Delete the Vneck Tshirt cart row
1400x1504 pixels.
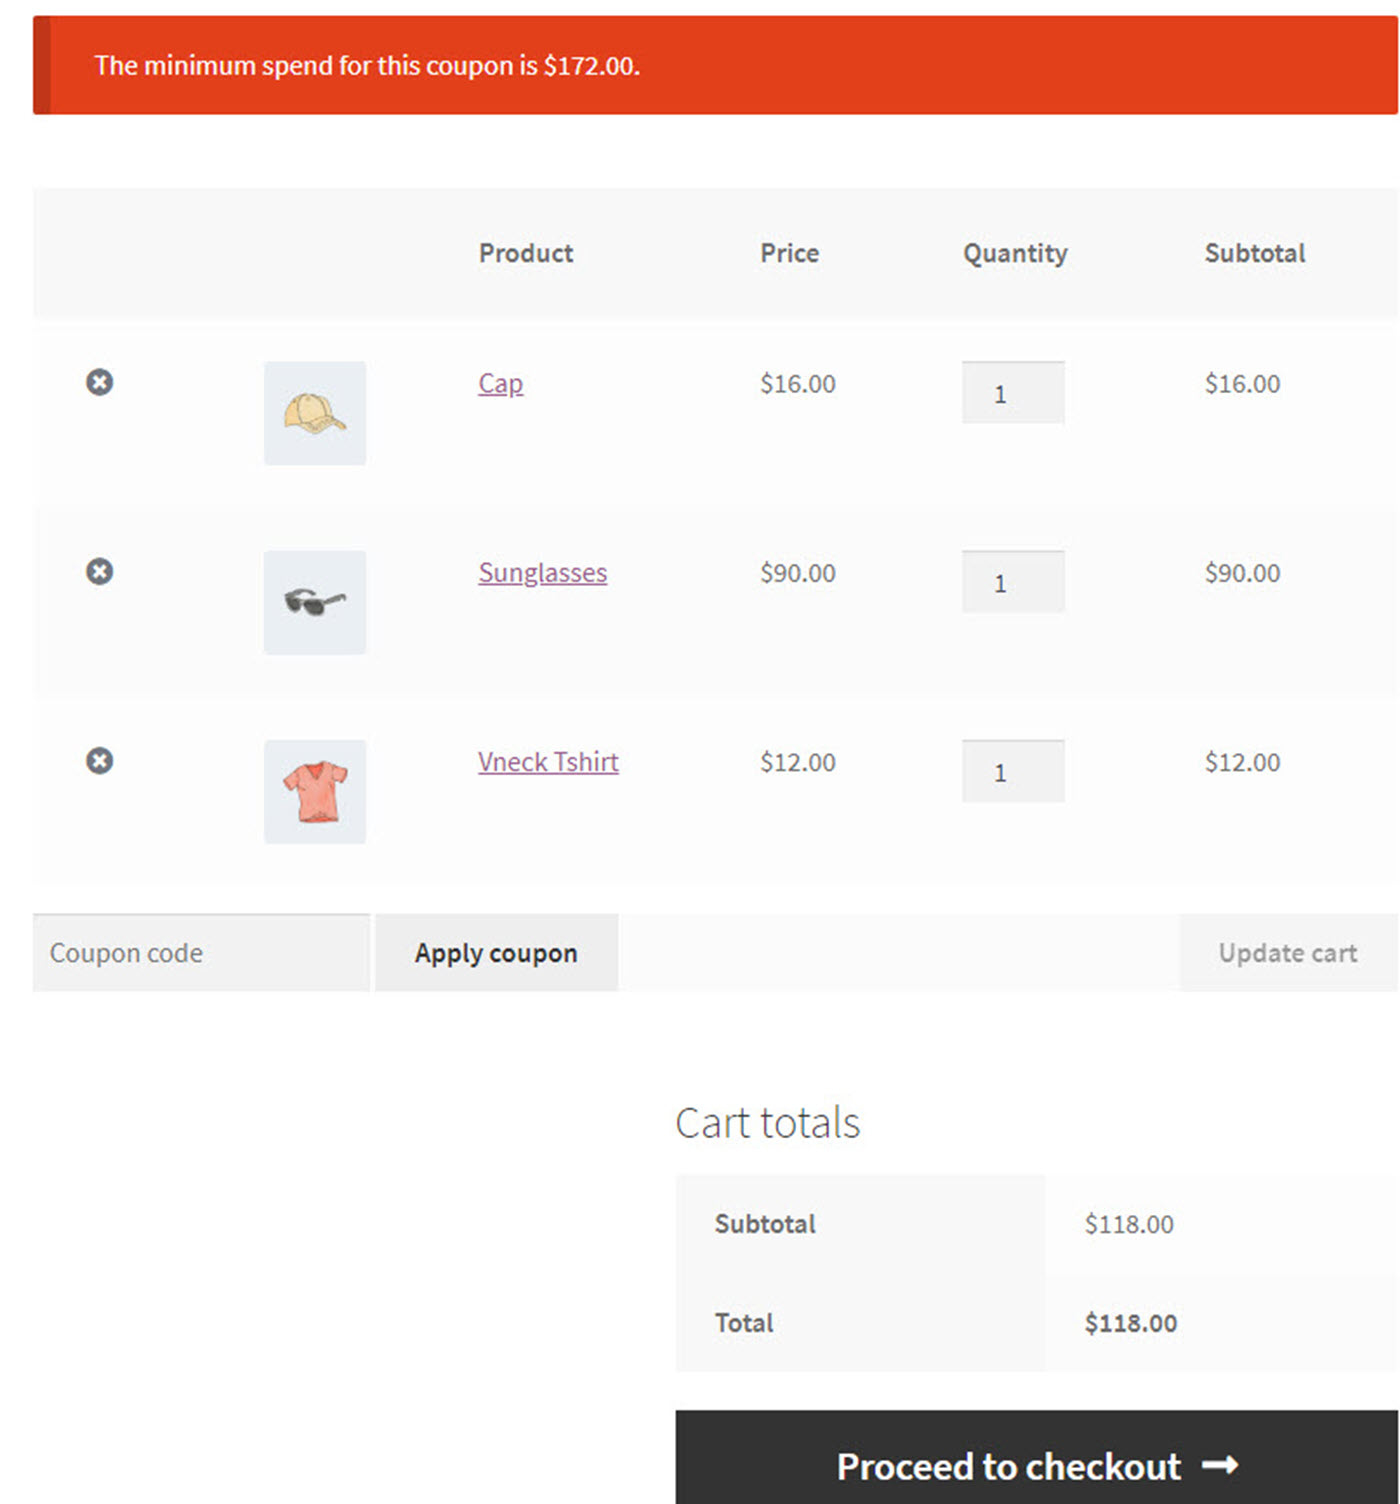[x=99, y=761]
